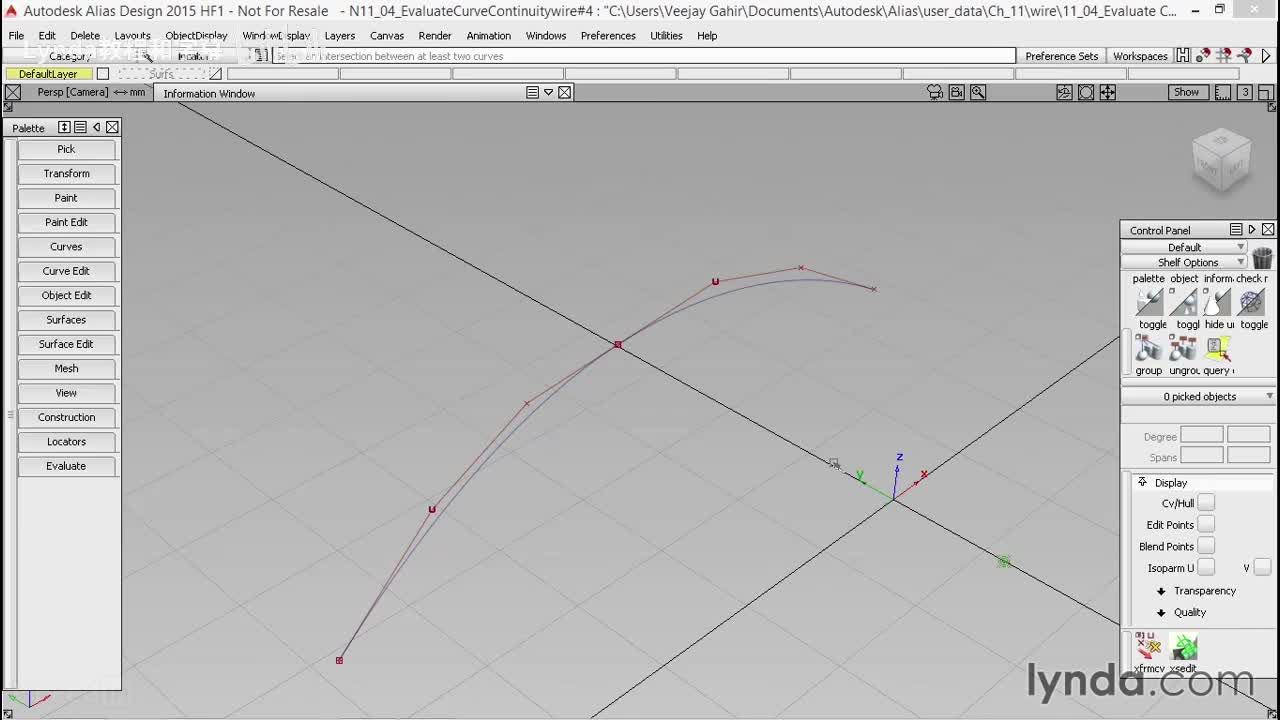This screenshot has height=720, width=1280.
Task: Collapse the Palette with left arrow
Action: [x=96, y=127]
